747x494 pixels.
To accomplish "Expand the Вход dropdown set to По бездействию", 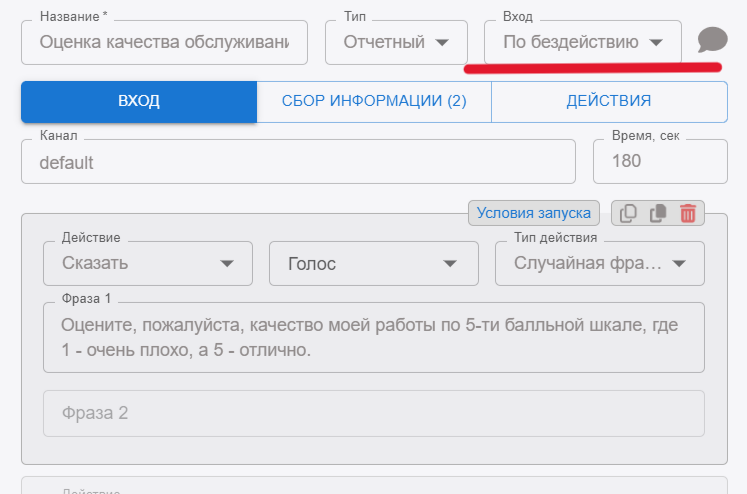I will click(x=582, y=42).
